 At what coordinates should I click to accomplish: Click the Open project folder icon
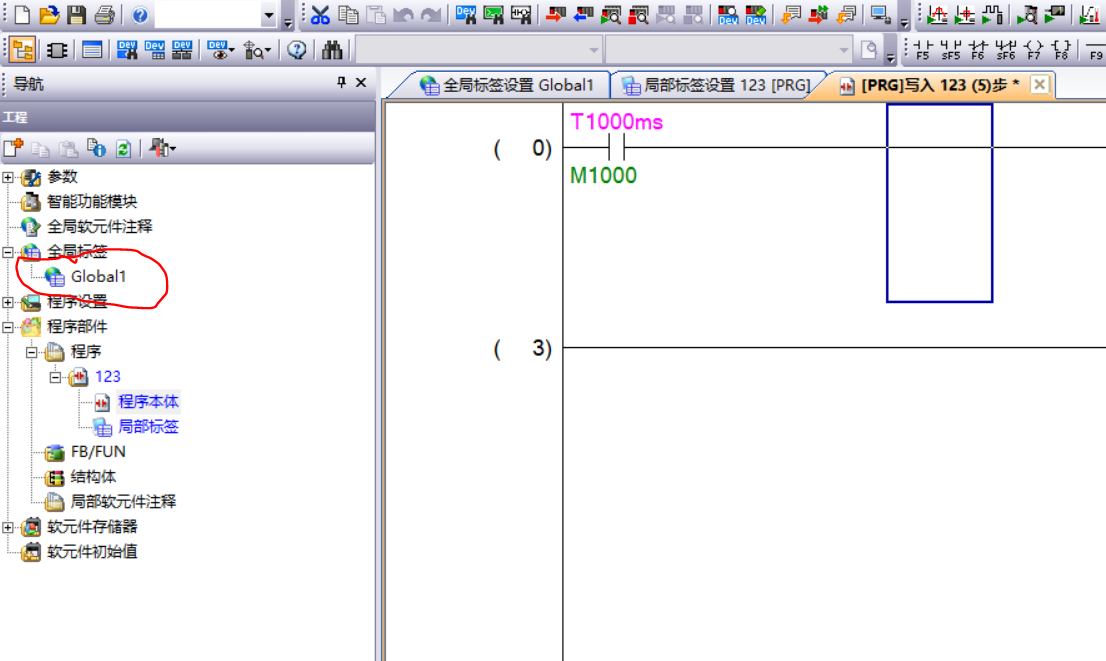tap(49, 15)
